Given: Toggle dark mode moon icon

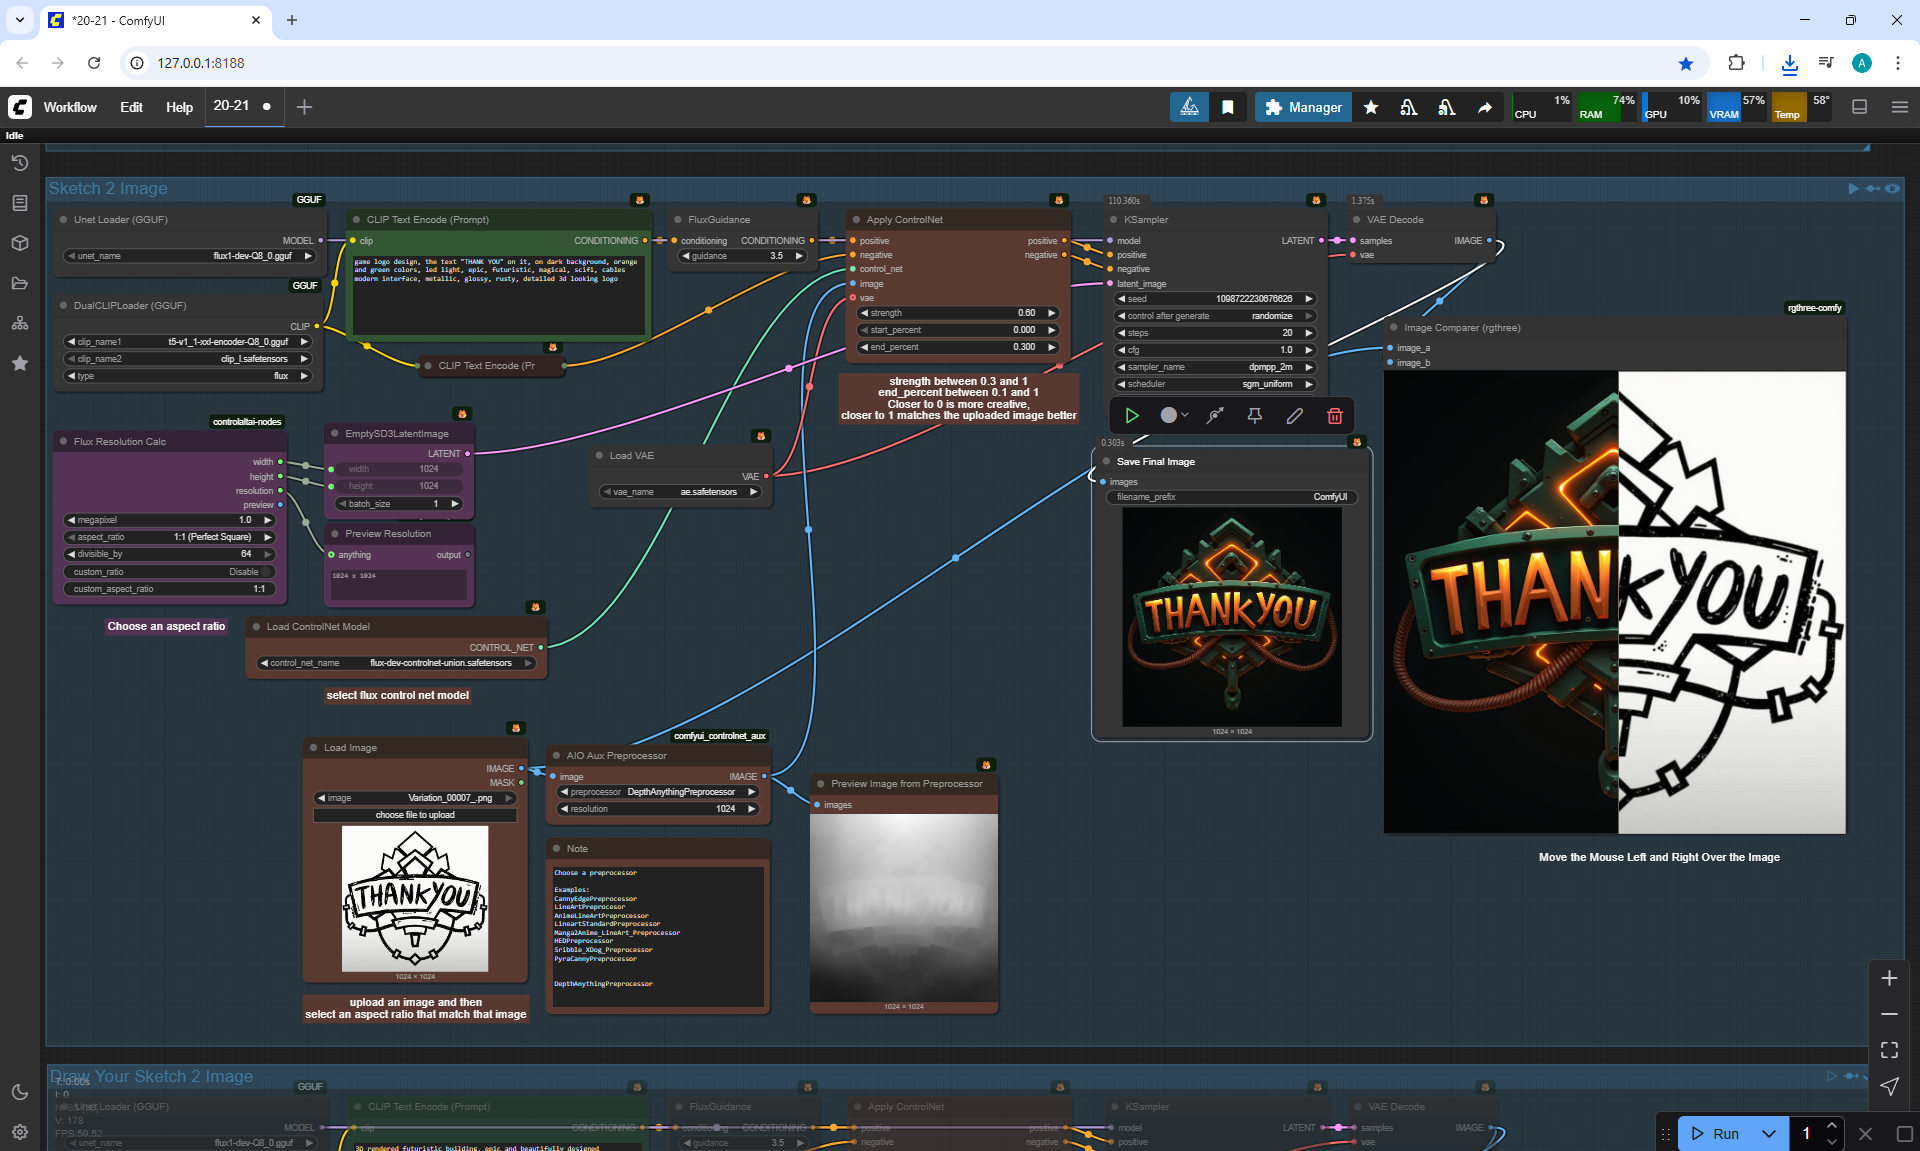Looking at the screenshot, I should point(19,1092).
